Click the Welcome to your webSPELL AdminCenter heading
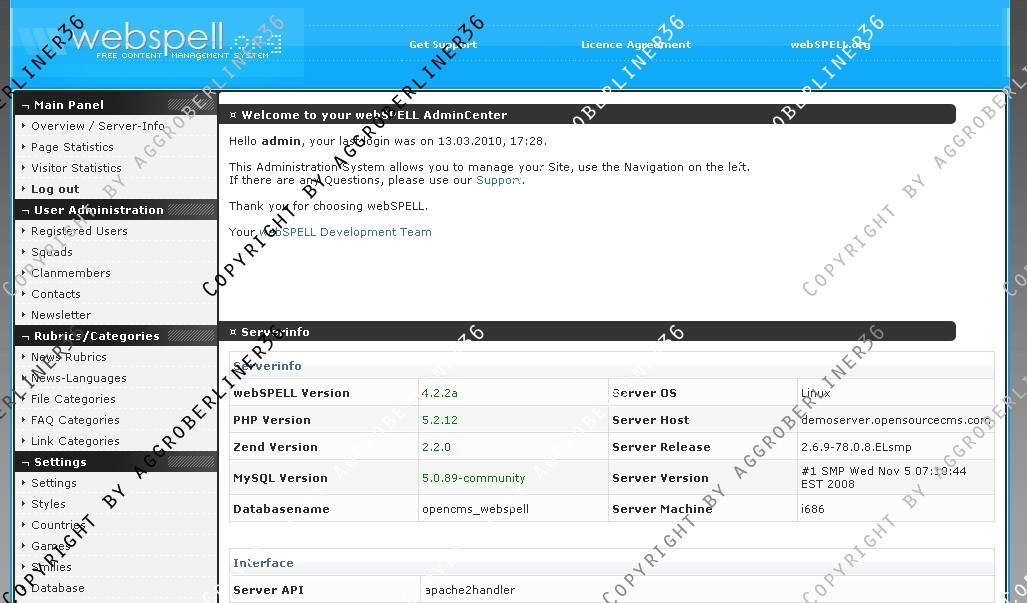 pos(374,115)
